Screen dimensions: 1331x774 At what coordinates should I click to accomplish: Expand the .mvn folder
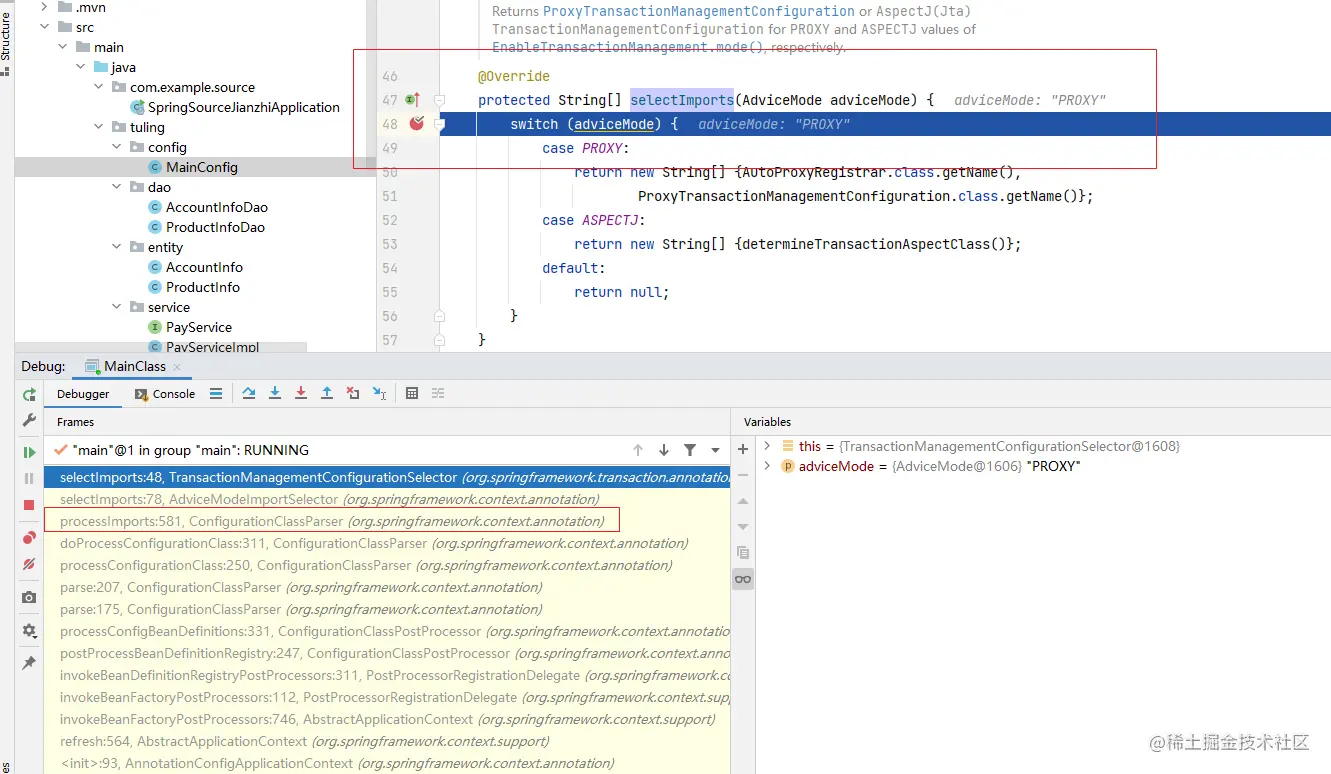pyautogui.click(x=45, y=7)
